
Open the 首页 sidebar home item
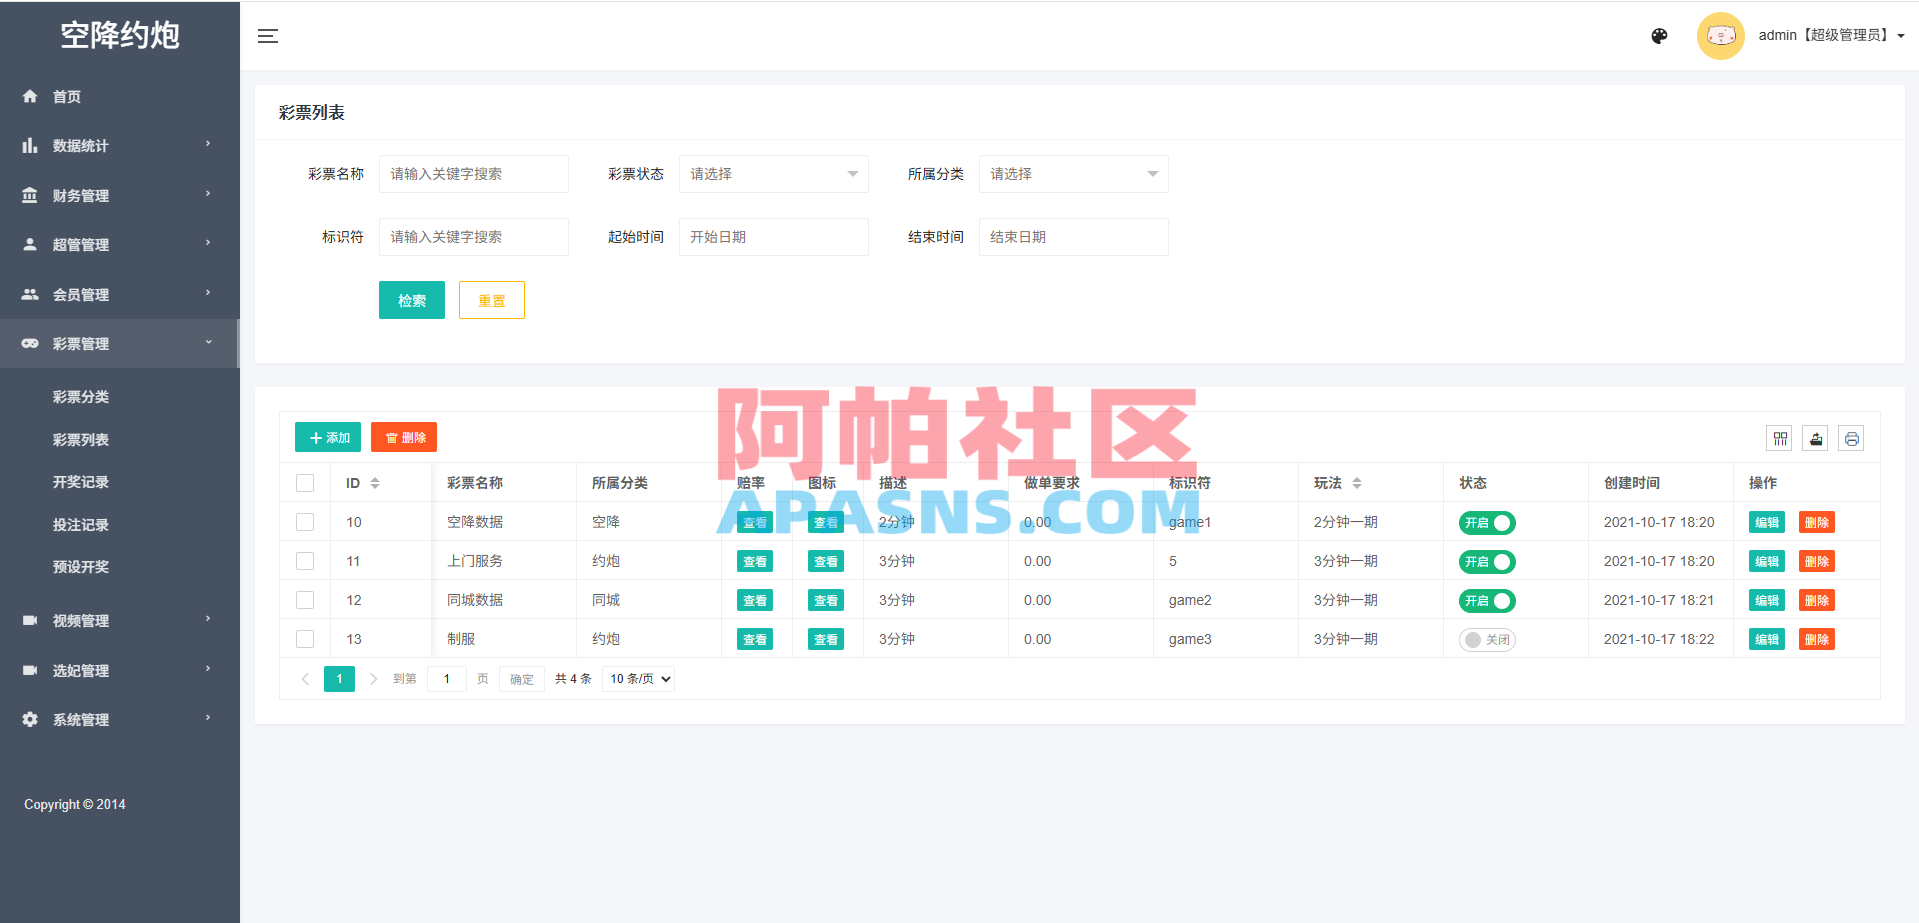[x=67, y=96]
